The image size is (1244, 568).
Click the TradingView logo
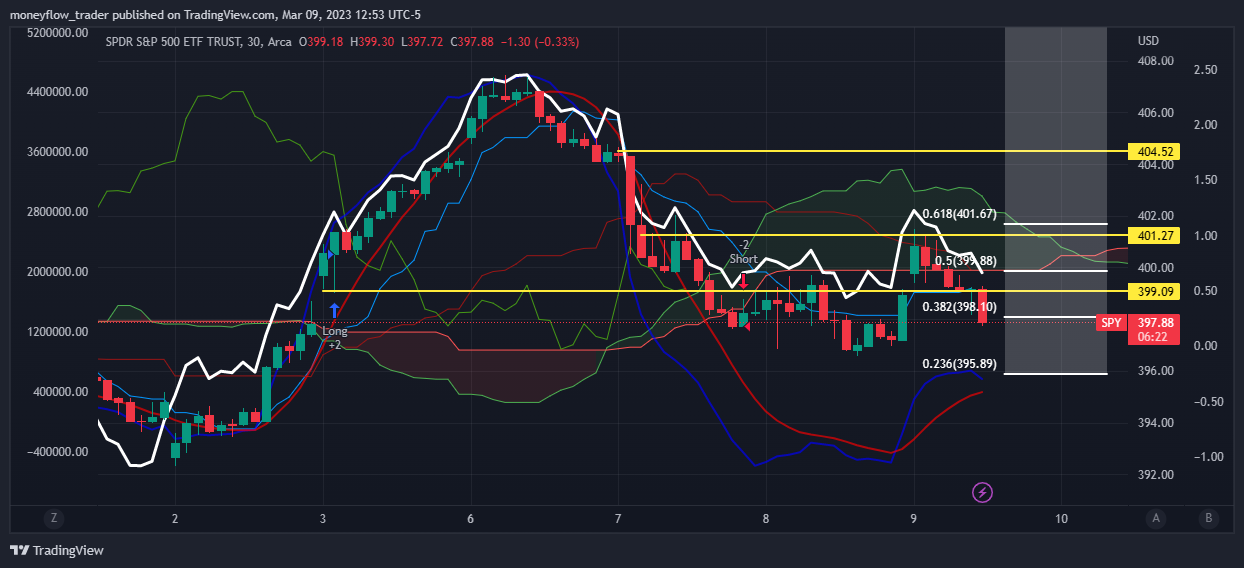pyautogui.click(x=57, y=550)
